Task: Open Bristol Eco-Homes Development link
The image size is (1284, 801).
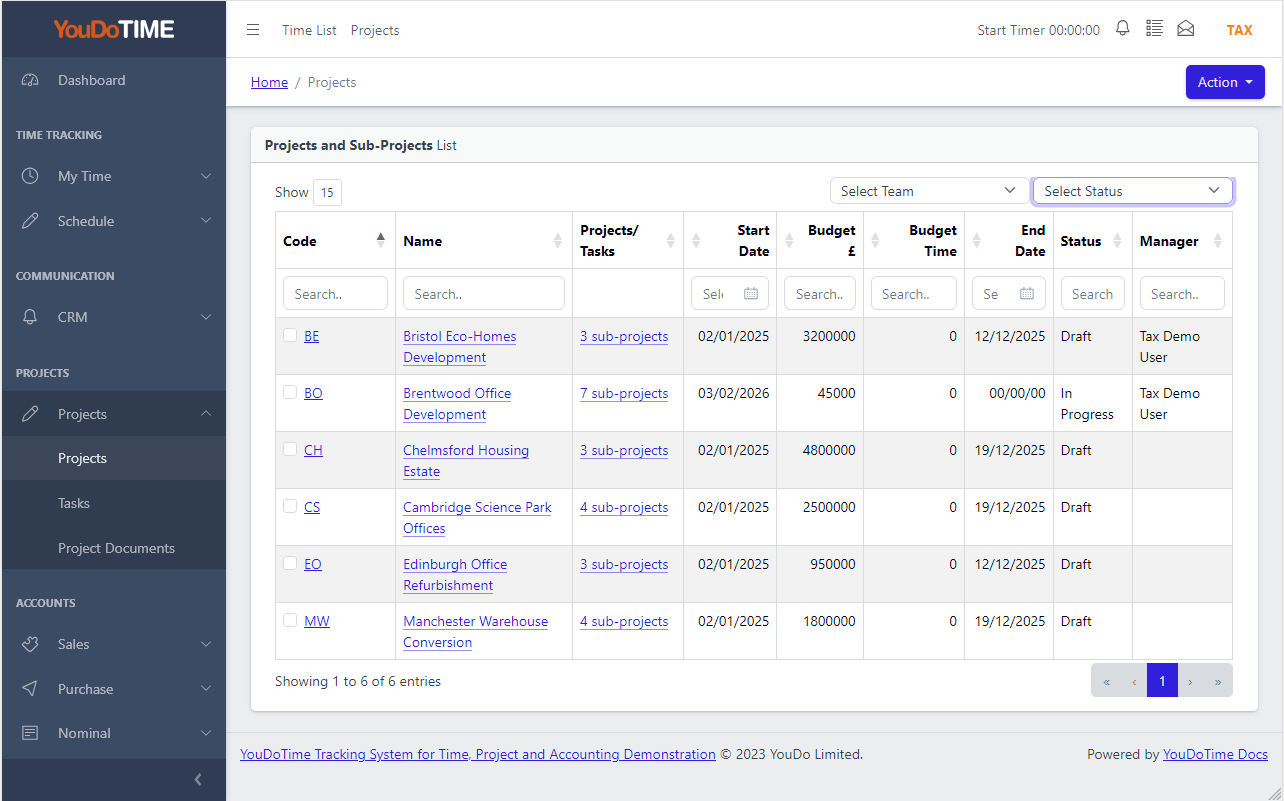Action: [x=460, y=347]
